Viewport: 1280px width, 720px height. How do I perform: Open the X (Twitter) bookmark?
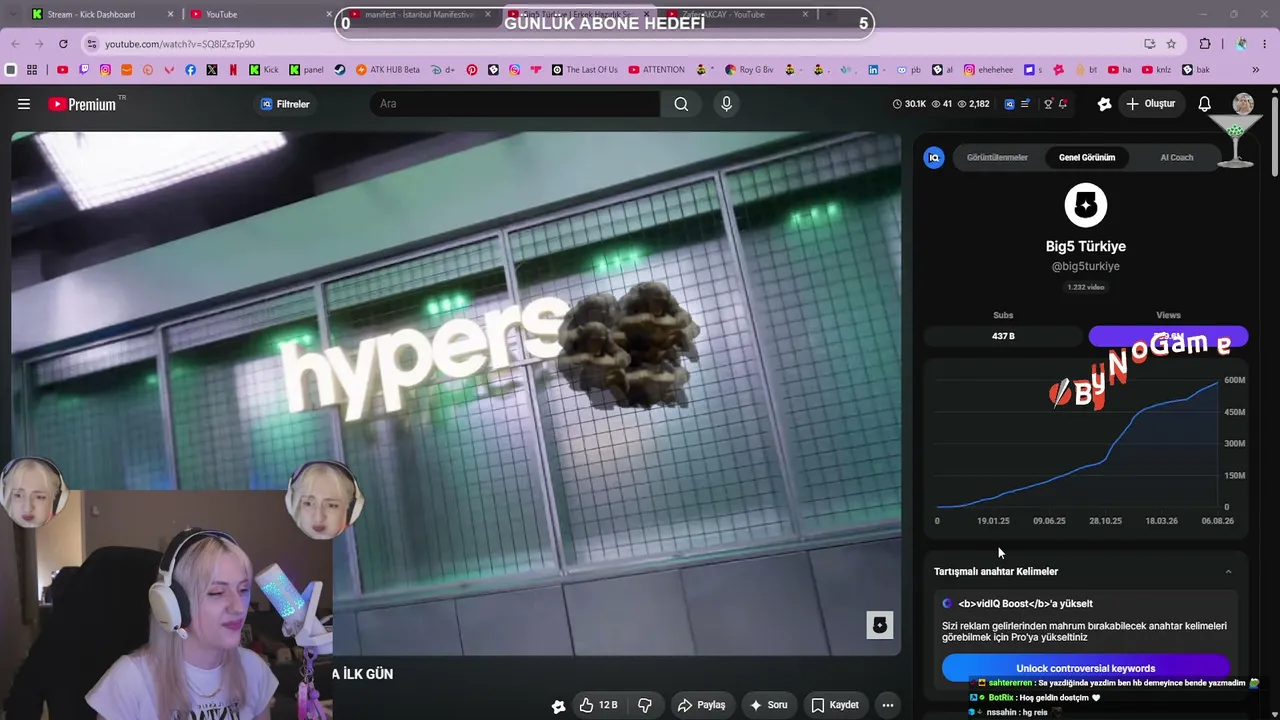[212, 70]
